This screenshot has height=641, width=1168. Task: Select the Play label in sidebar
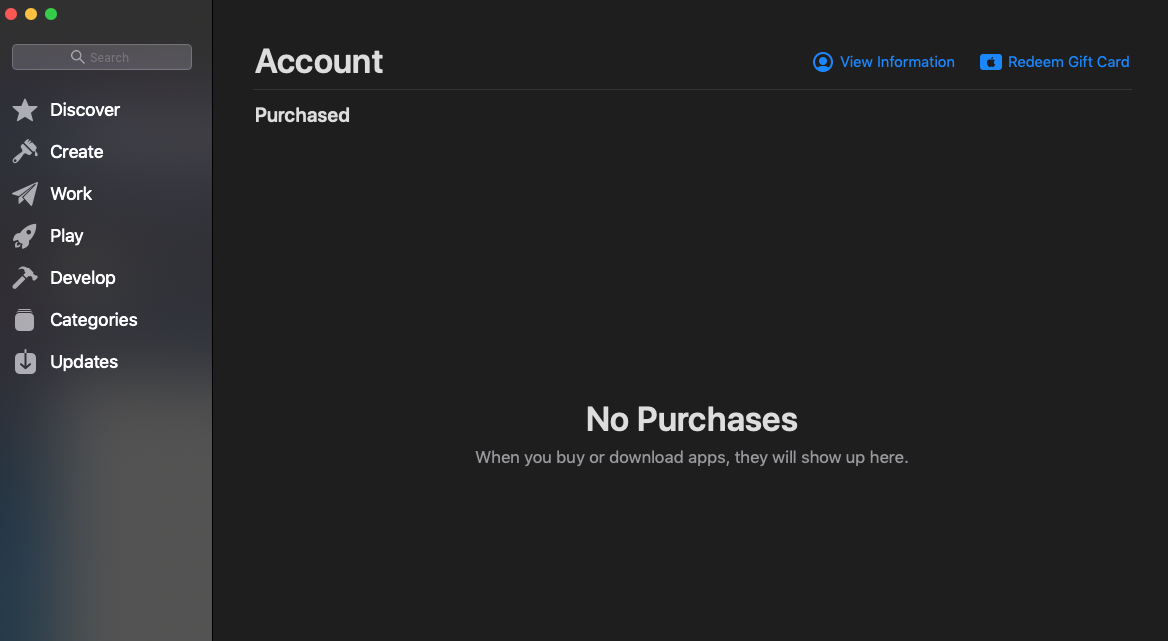pyautogui.click(x=67, y=236)
